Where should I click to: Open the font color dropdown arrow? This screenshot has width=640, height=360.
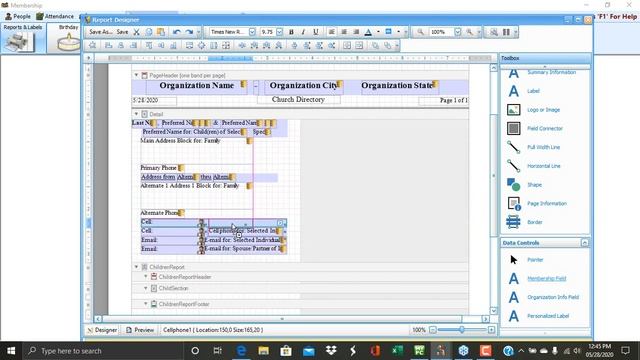(x=378, y=32)
